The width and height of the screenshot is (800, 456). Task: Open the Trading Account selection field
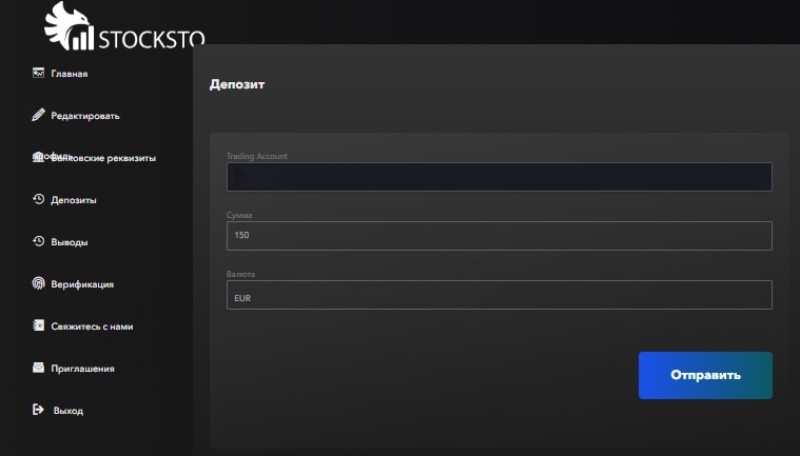pos(499,177)
